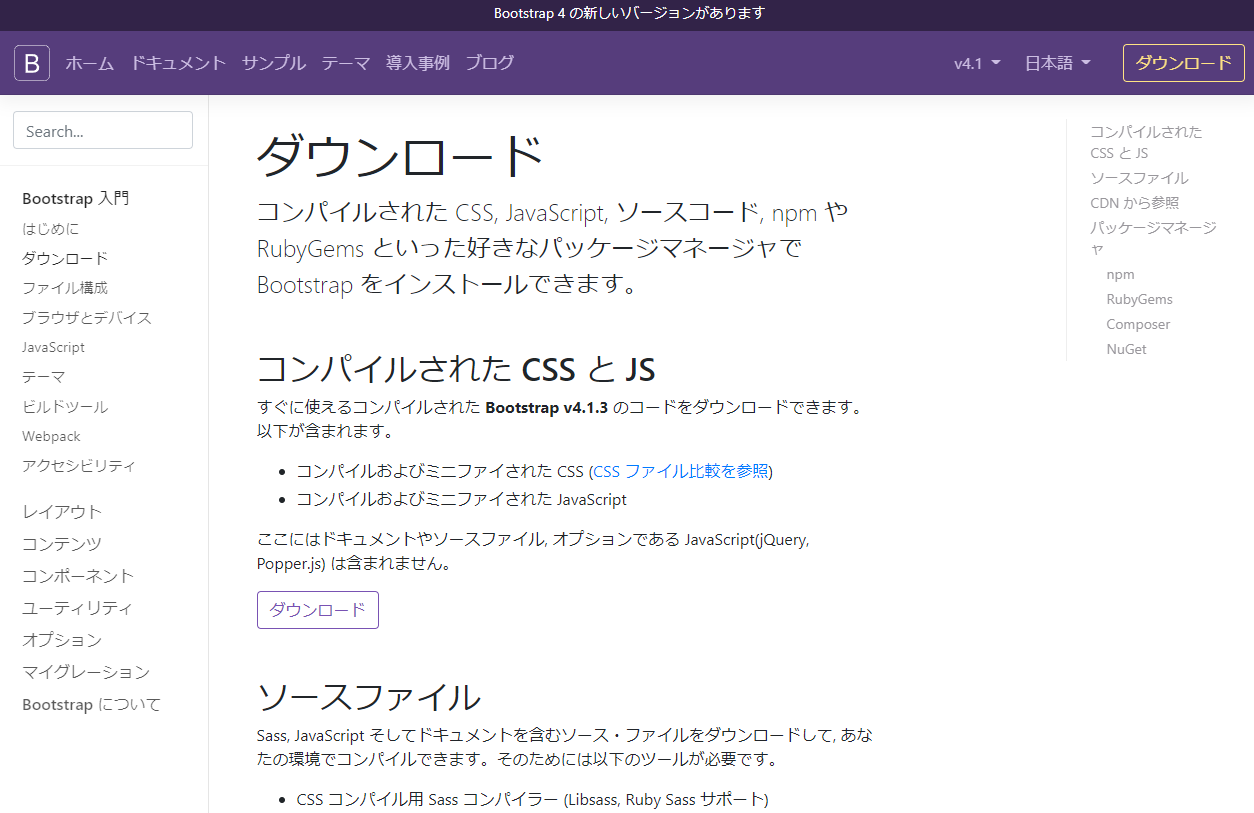Screen dimensions: 1254x813
Task: Click the CSS ファイル比較を参照 link
Action: [681, 471]
